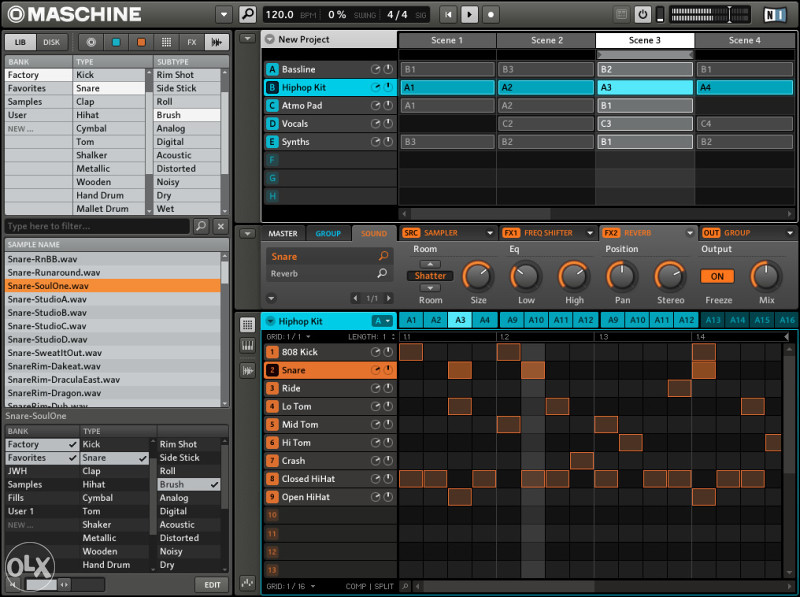
Task: Switch to the DISK tab in the browser
Action: pos(52,42)
